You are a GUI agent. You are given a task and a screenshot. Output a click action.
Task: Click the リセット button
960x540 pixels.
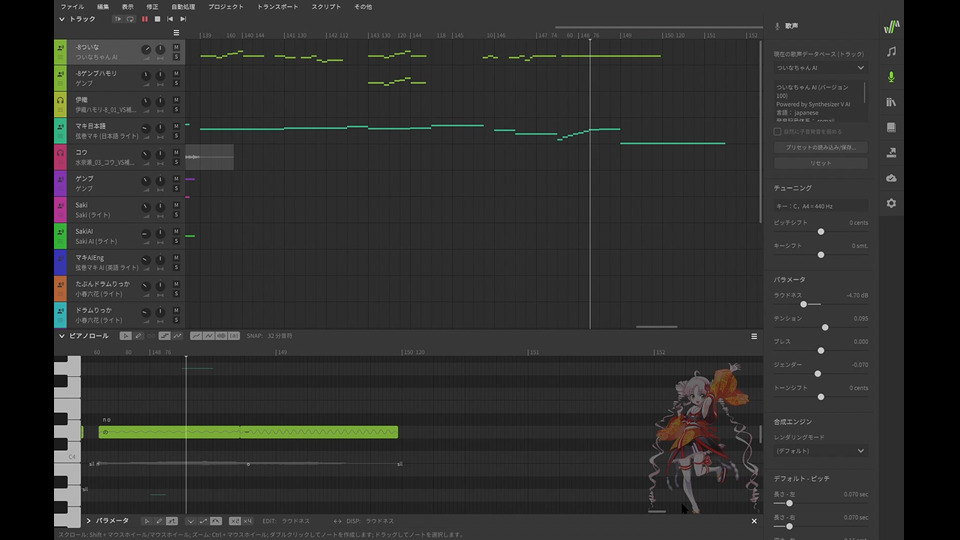coord(820,163)
